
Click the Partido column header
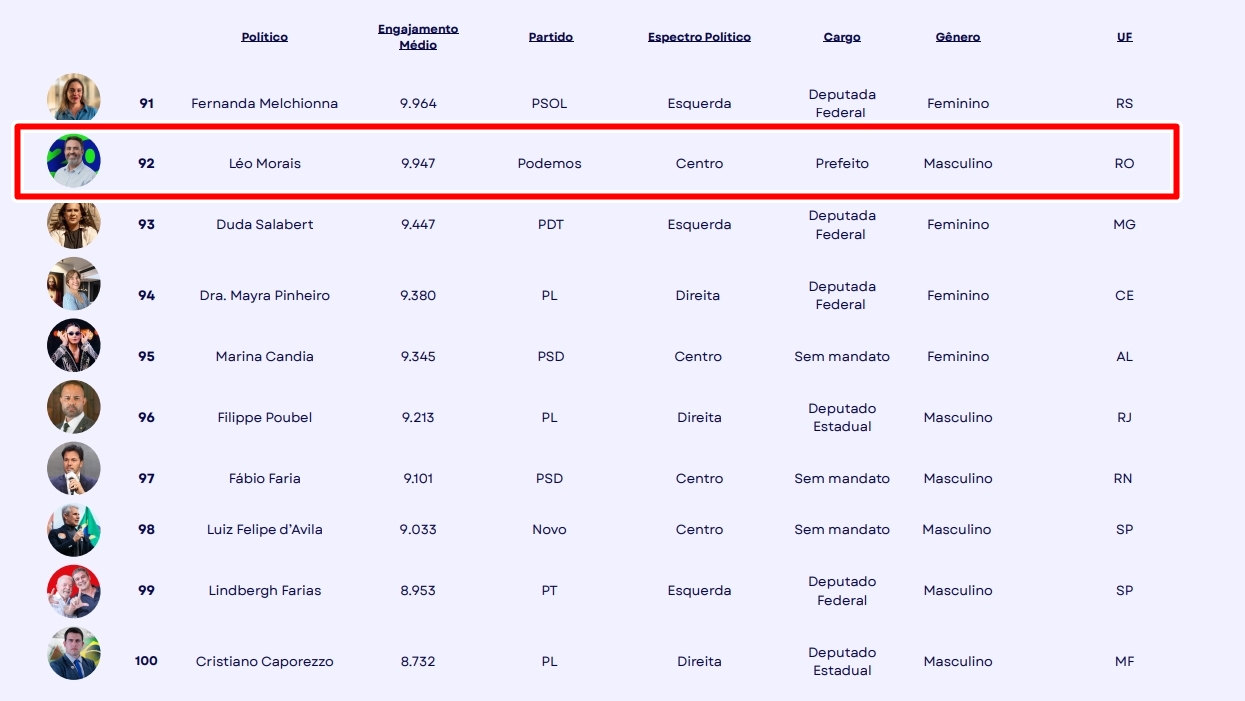(x=551, y=37)
